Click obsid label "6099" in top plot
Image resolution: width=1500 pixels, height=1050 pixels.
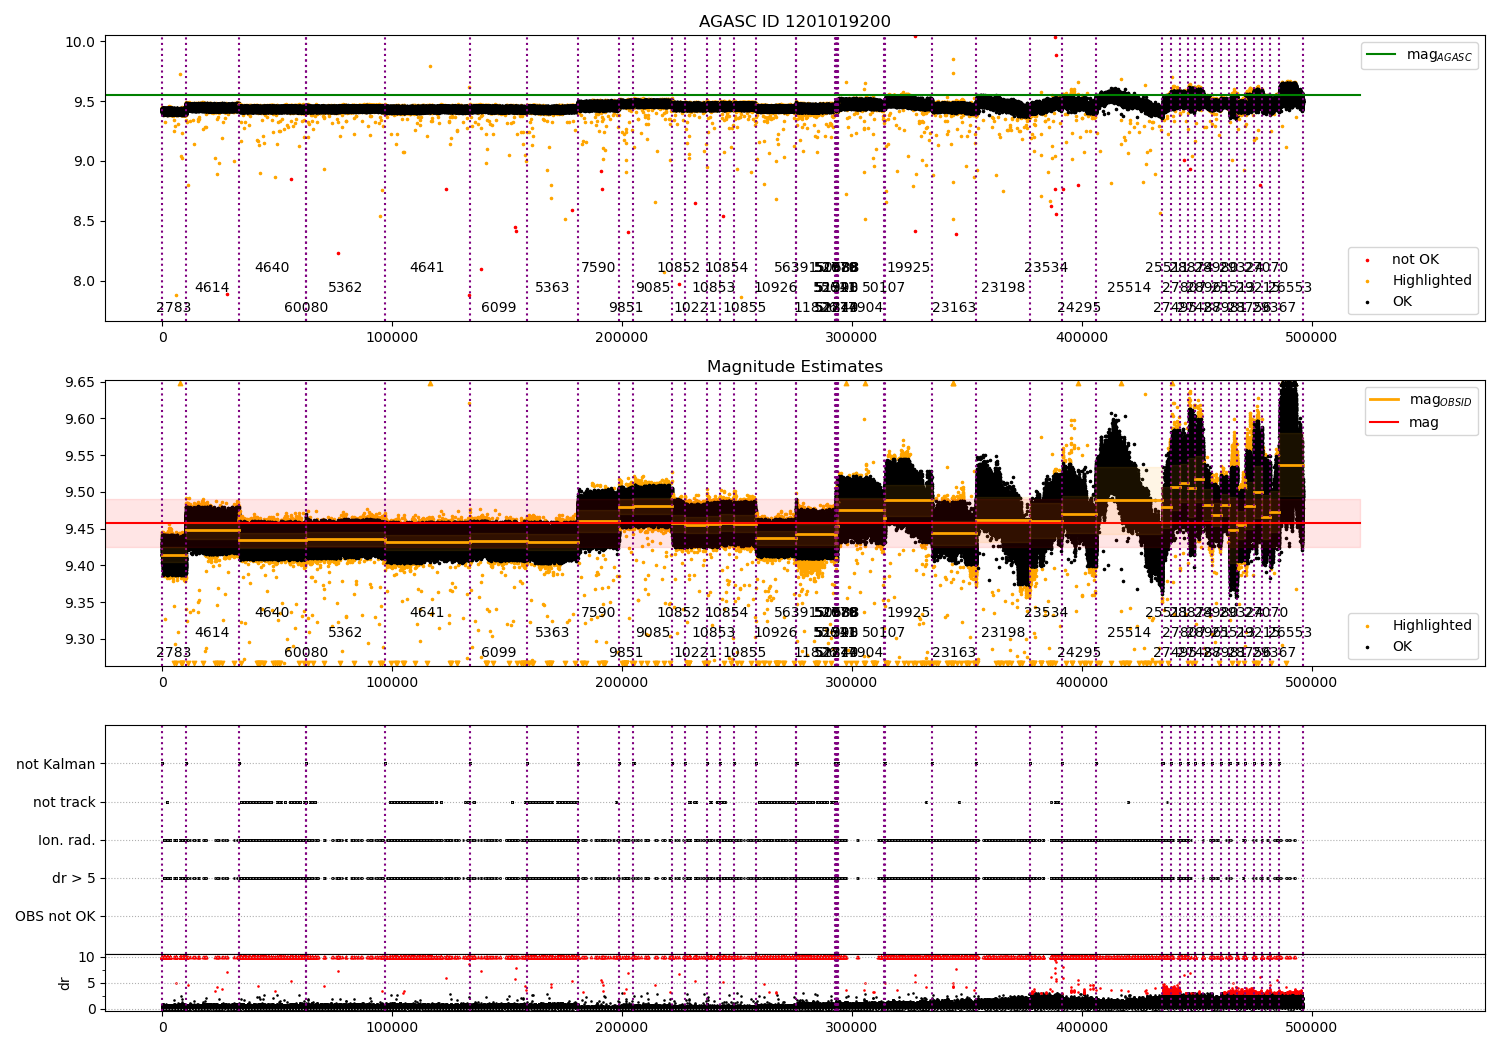click(499, 308)
